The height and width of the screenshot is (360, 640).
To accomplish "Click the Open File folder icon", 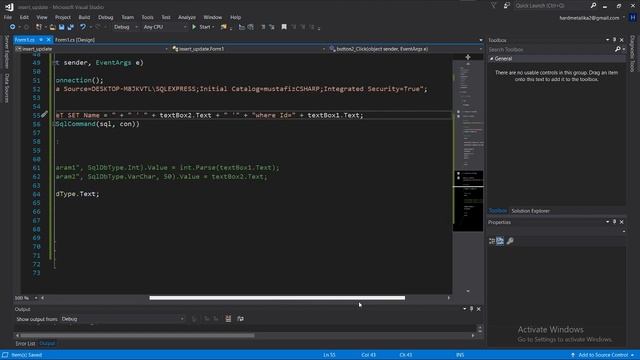I will 52,27.
